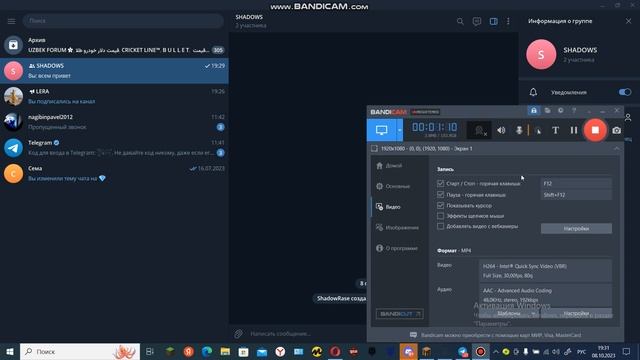
Task: Click the Bandicam purchase info message at bottom
Action: [x=495, y=335]
